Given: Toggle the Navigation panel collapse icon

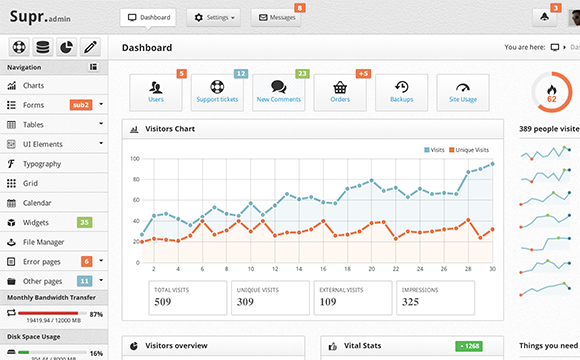Looking at the screenshot, I should (x=93, y=67).
